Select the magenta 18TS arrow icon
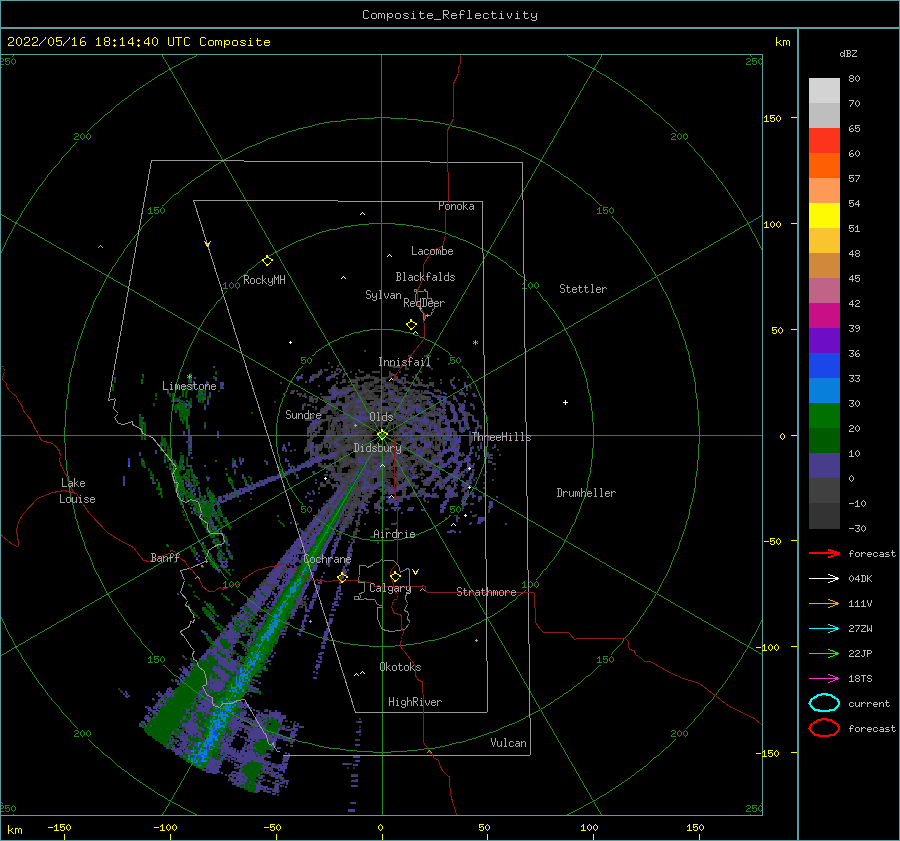900x841 pixels. pyautogui.click(x=824, y=679)
